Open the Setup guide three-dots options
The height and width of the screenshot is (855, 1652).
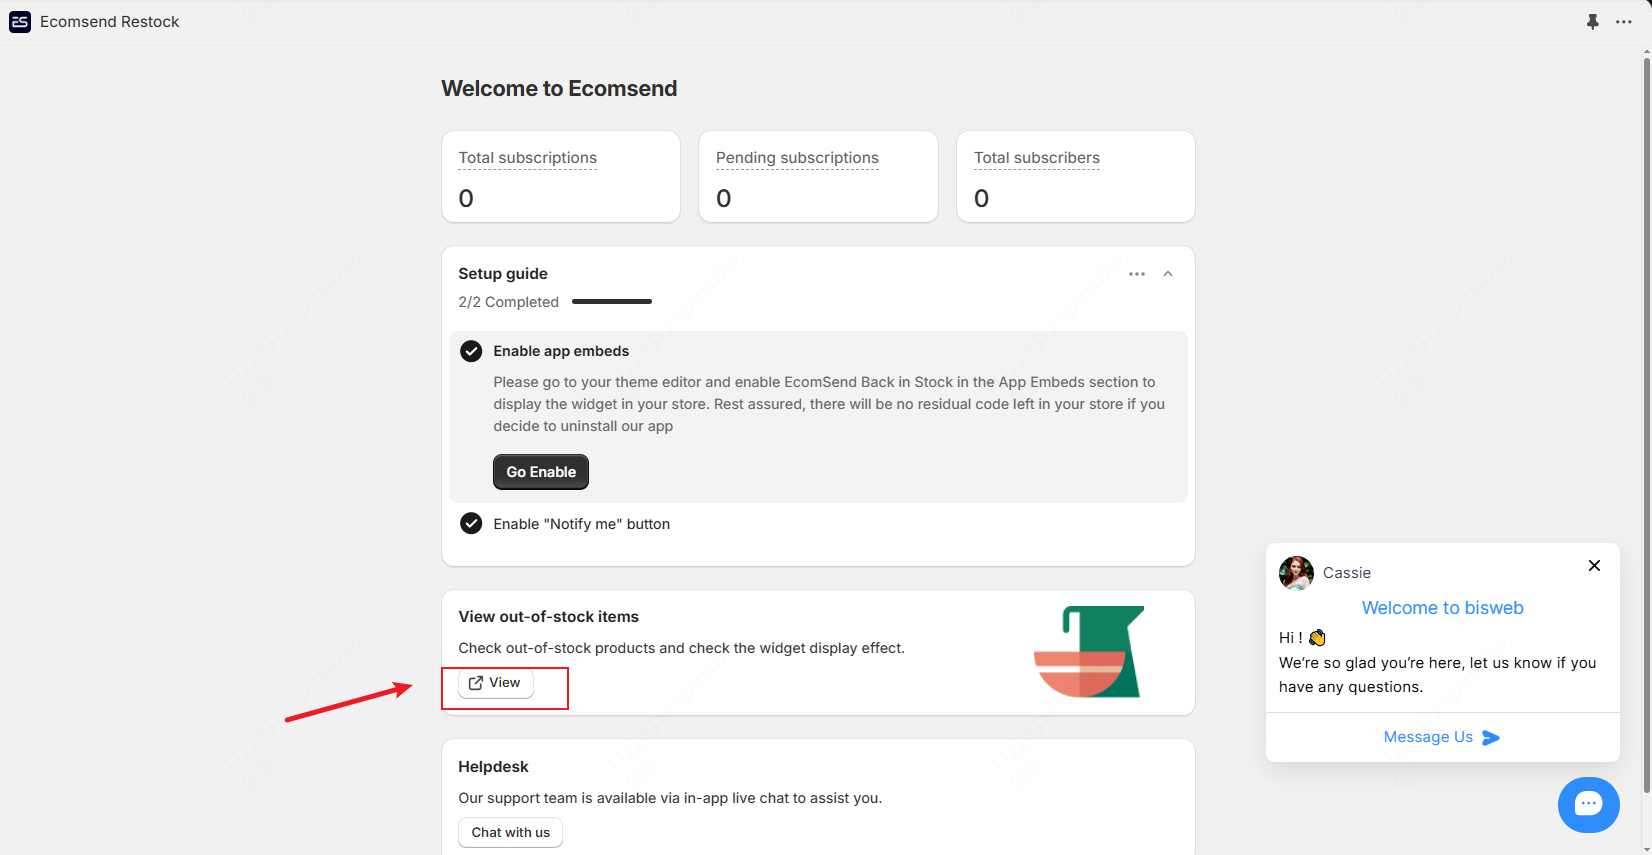click(x=1137, y=274)
